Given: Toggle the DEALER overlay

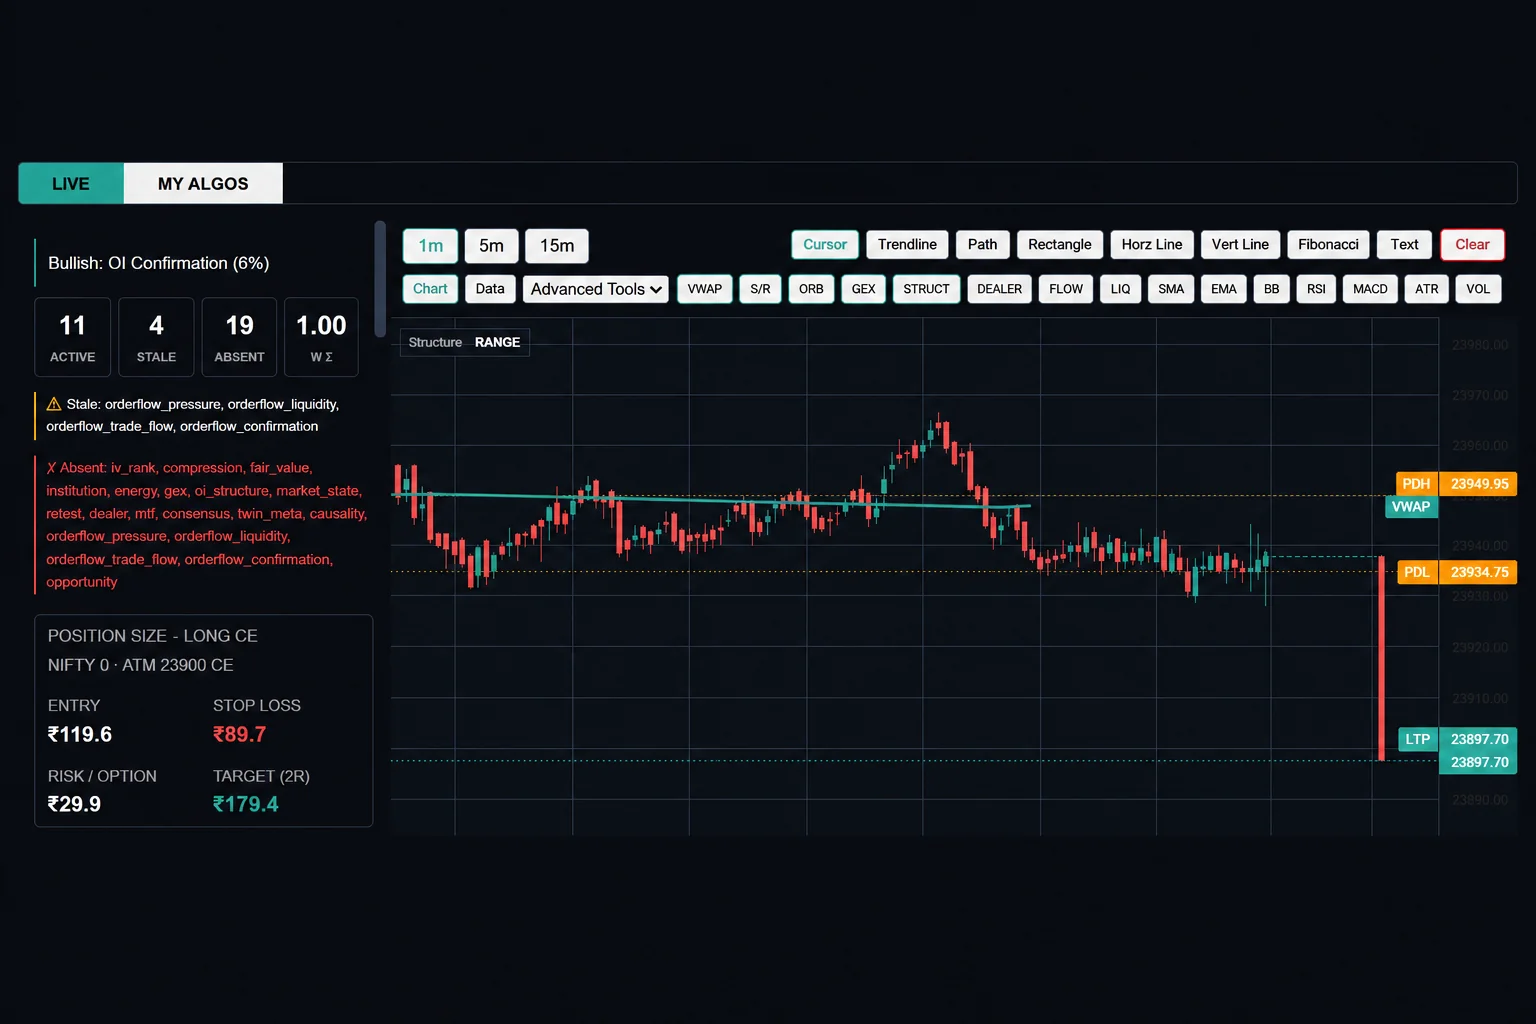Looking at the screenshot, I should (x=999, y=289).
